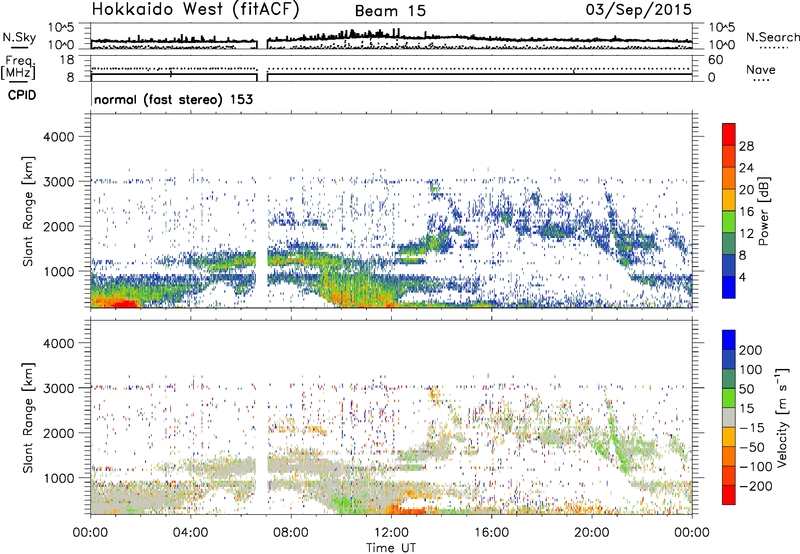This screenshot has width=800, height=554.
Task: Click the '60' right axis label of Nave
Action: click(x=715, y=60)
